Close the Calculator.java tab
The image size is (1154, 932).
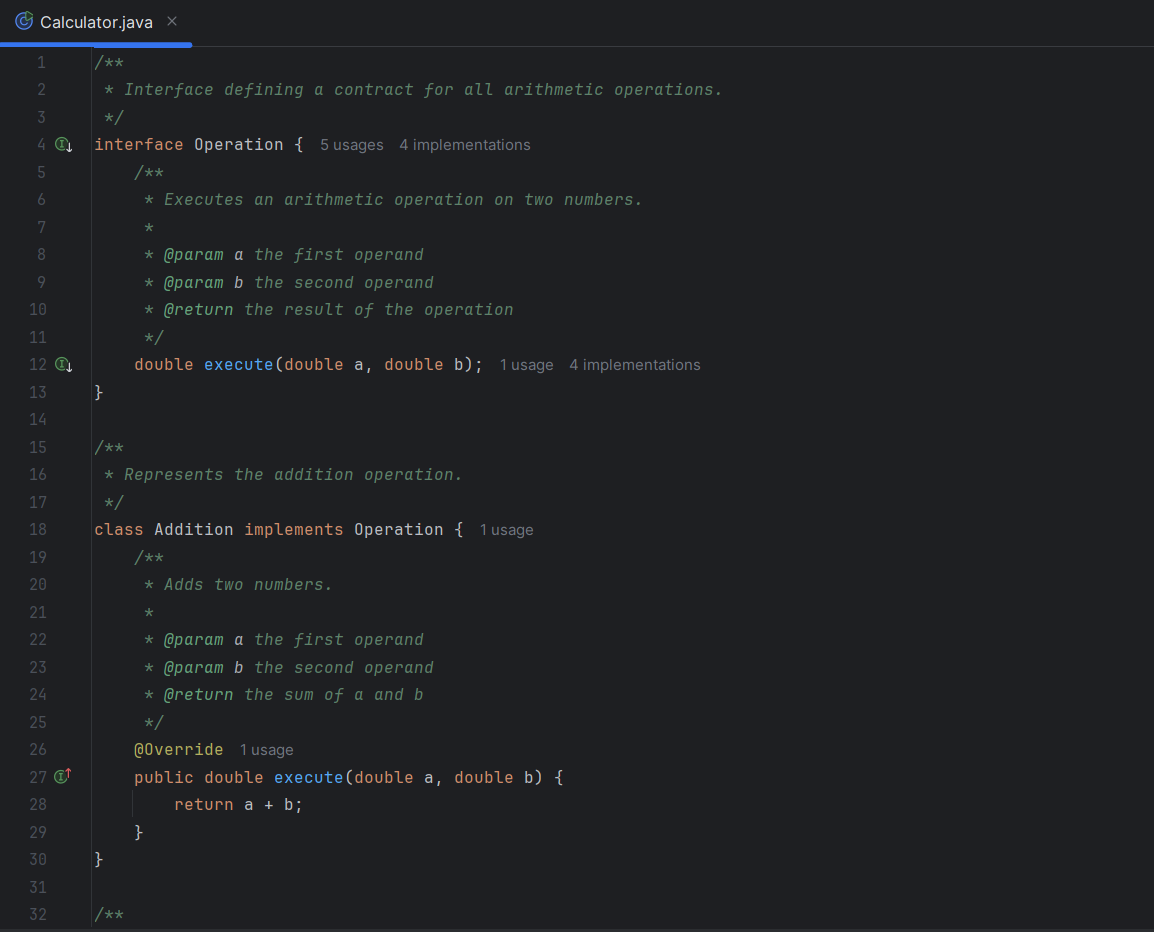(x=172, y=21)
